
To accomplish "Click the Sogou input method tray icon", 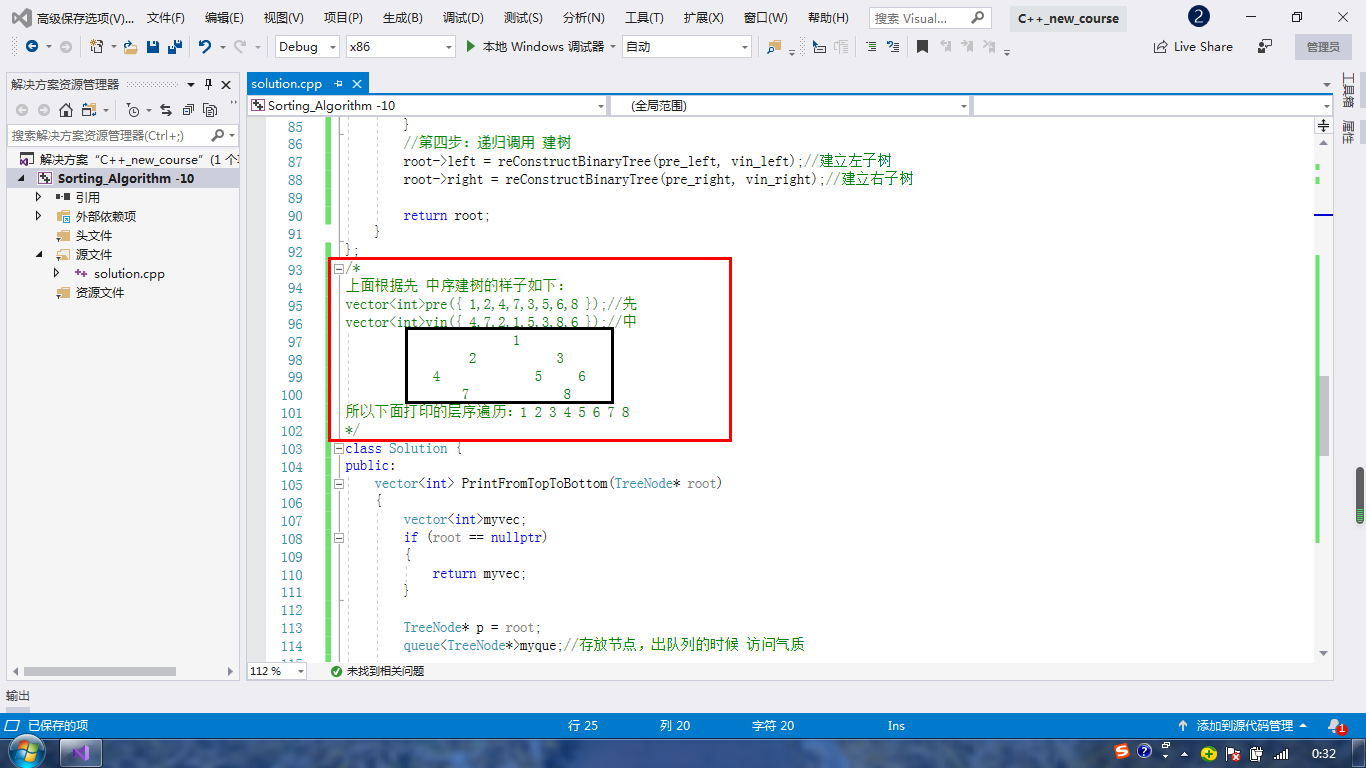I will point(1123,752).
